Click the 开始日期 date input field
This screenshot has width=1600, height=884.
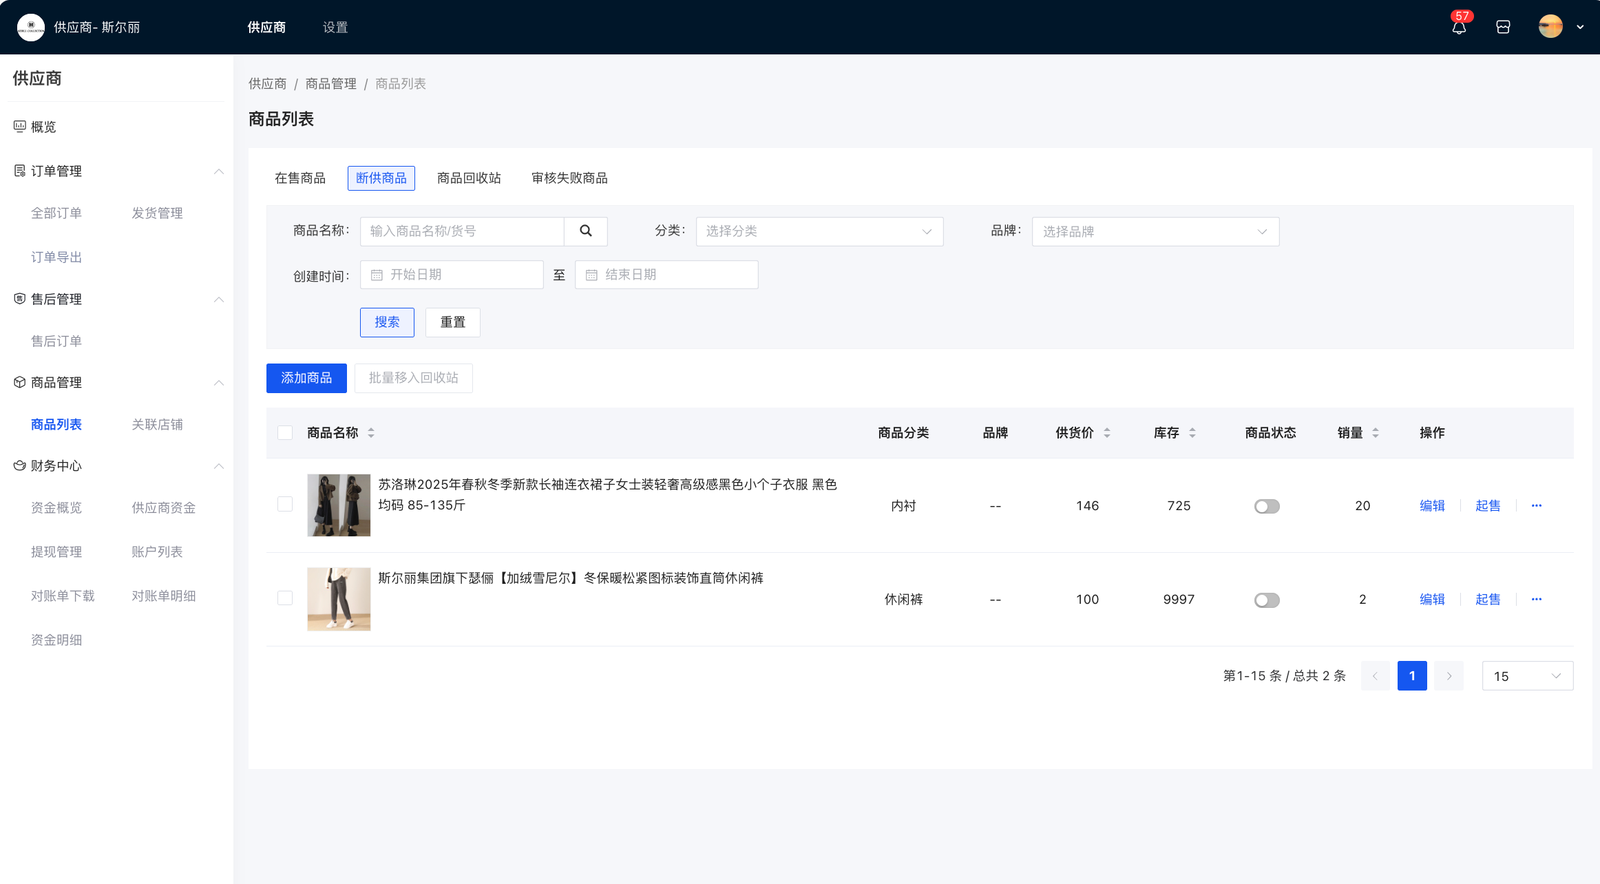pos(452,275)
